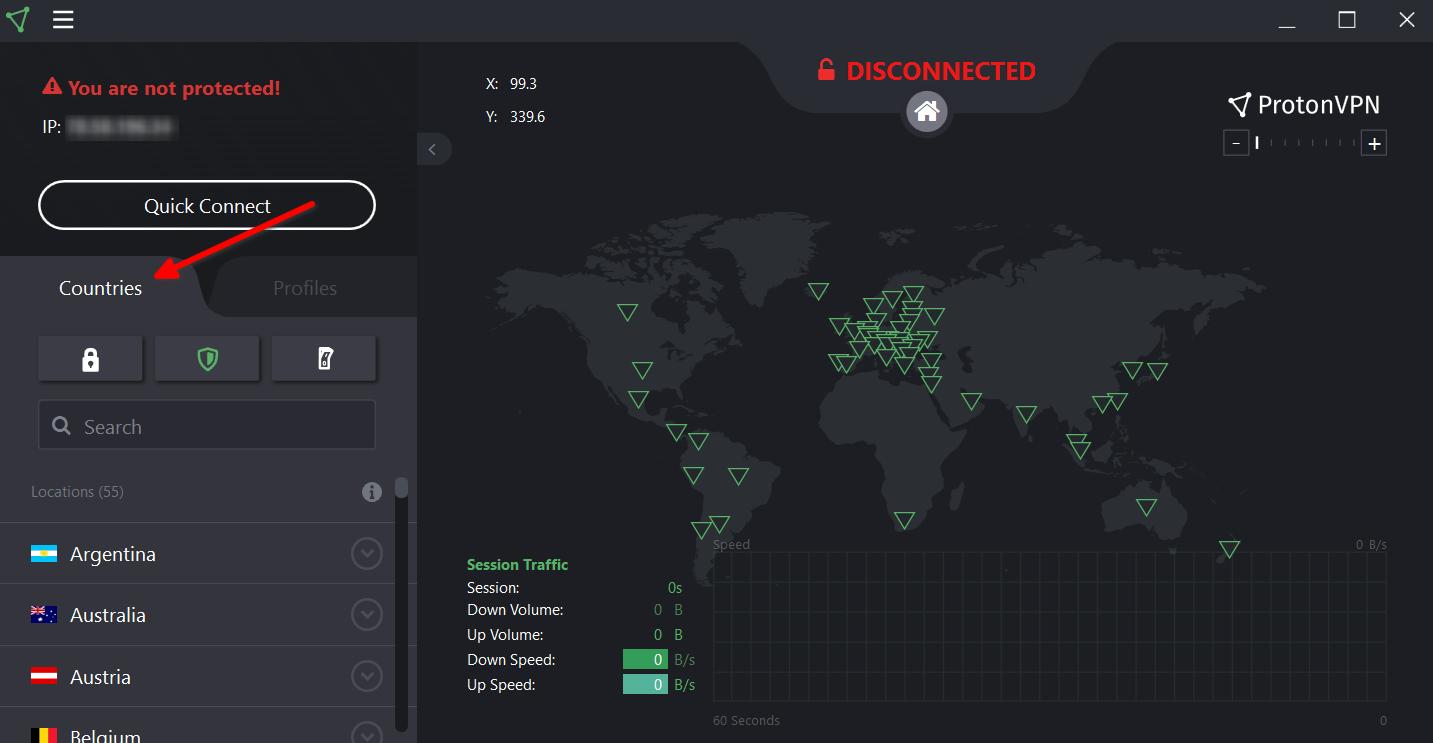Image resolution: width=1433 pixels, height=743 pixels.
Task: Click the Locations (55) label
Action: coord(77,492)
